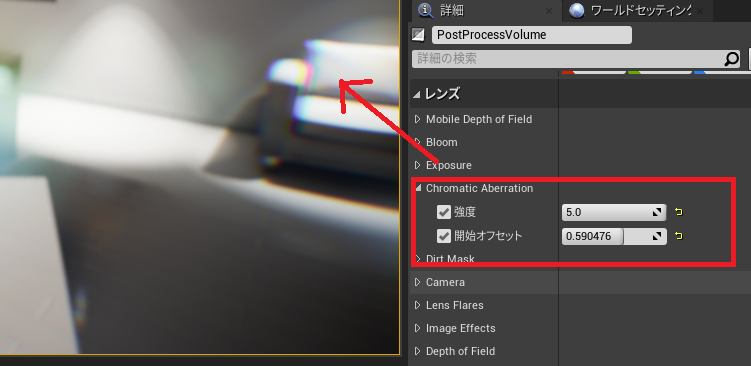Close the ワールドセッティング tab

pos(700,11)
